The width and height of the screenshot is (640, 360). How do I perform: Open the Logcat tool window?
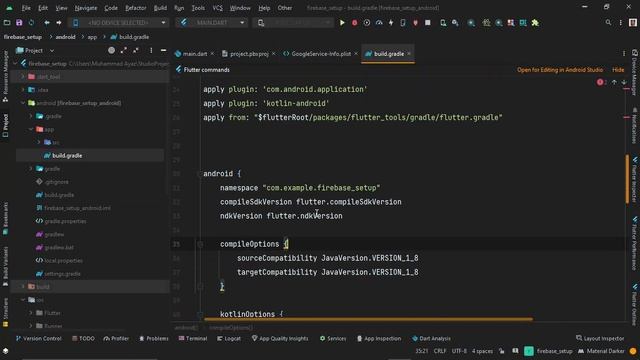pos(229,338)
